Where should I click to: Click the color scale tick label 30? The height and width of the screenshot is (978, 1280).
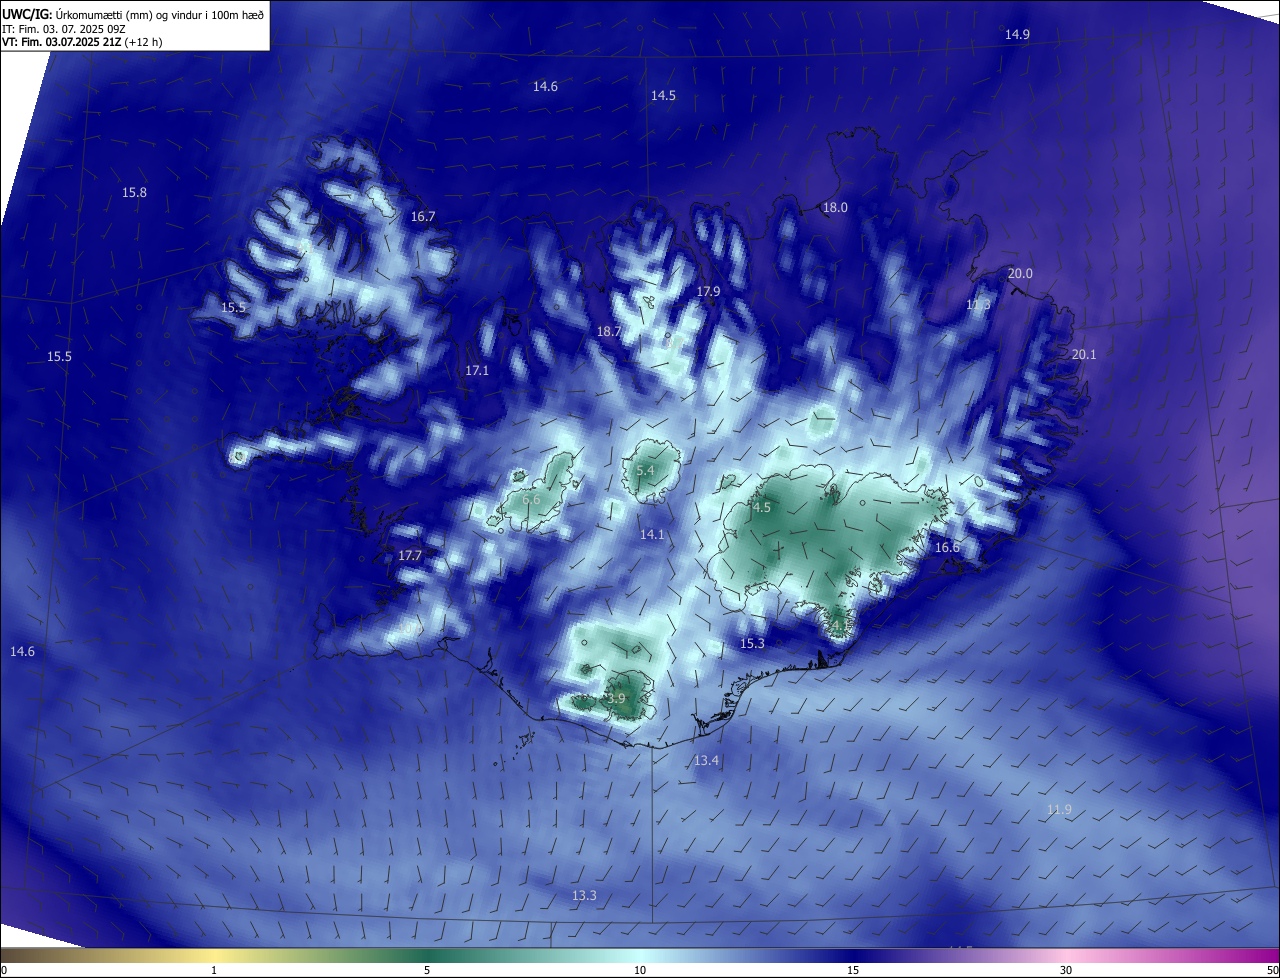click(1066, 971)
